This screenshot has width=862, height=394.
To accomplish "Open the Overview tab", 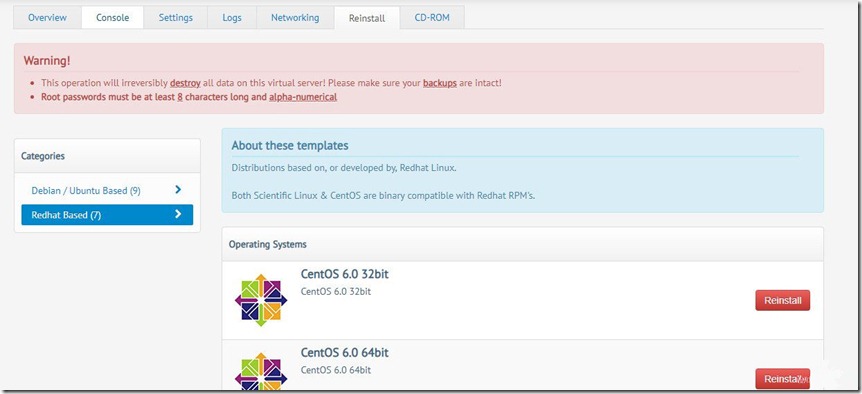I will tap(47, 18).
